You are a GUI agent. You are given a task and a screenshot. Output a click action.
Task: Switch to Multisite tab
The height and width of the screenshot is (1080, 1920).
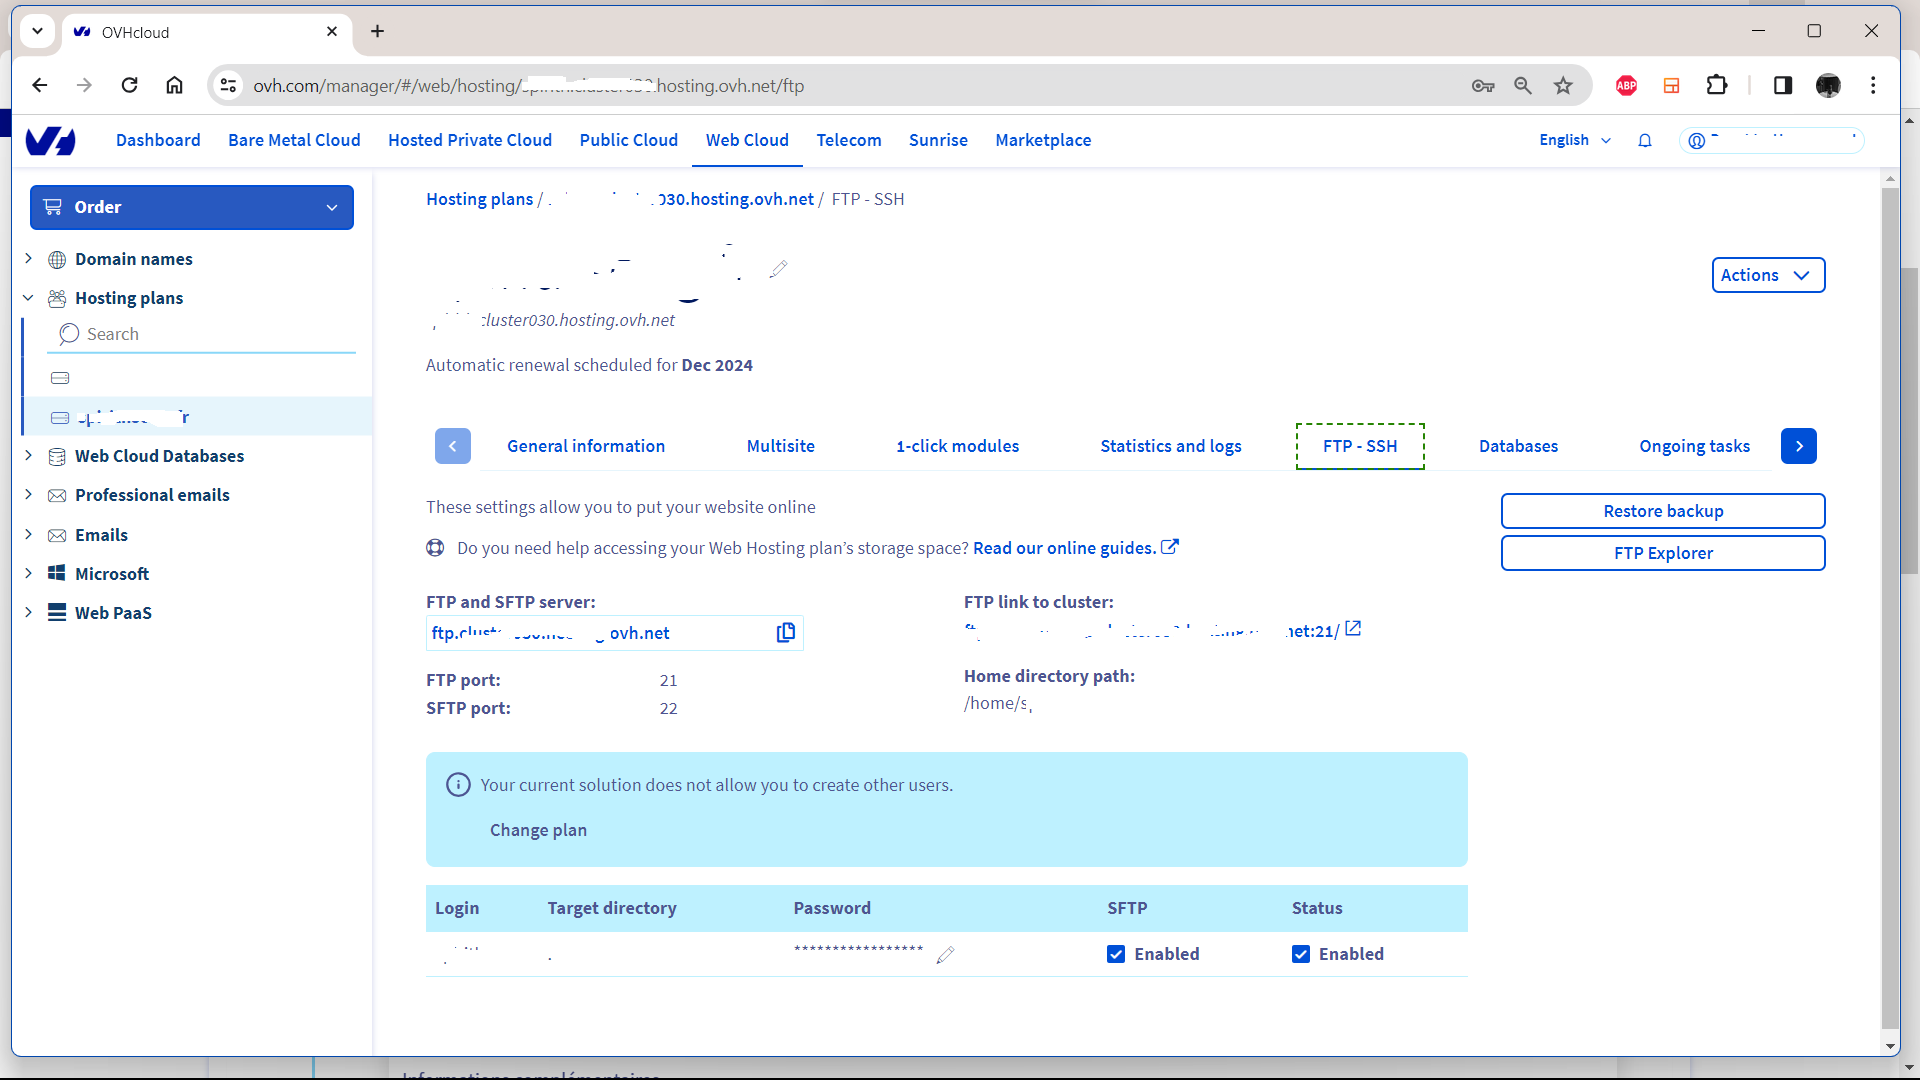coord(781,446)
